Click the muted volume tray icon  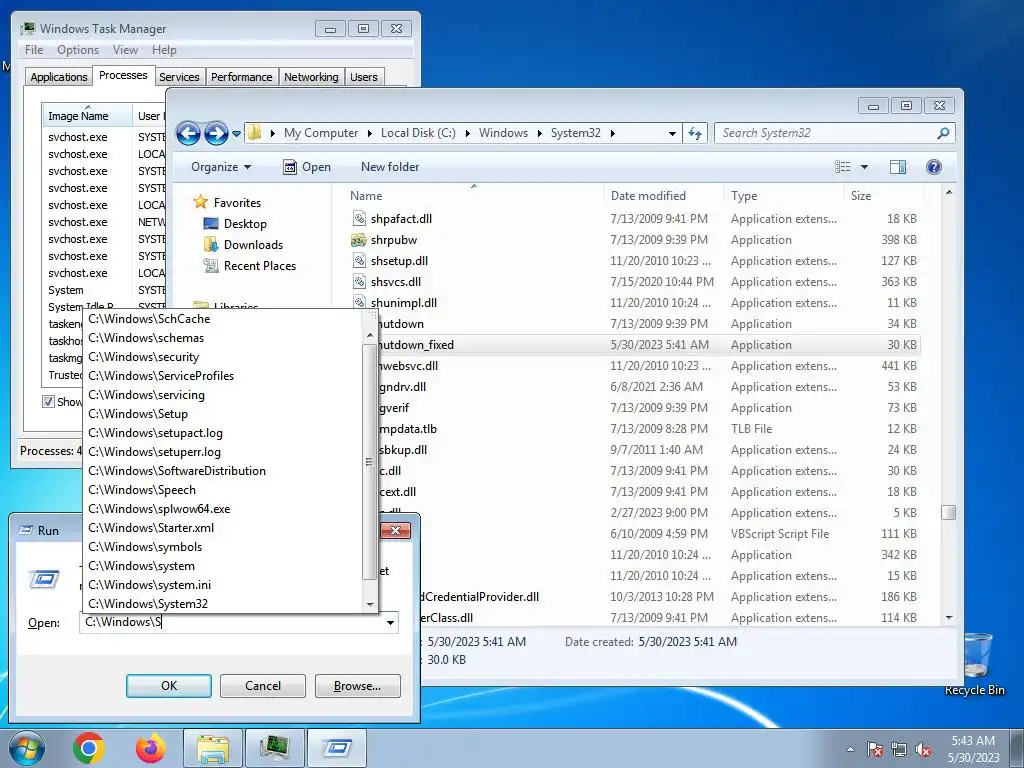point(923,748)
